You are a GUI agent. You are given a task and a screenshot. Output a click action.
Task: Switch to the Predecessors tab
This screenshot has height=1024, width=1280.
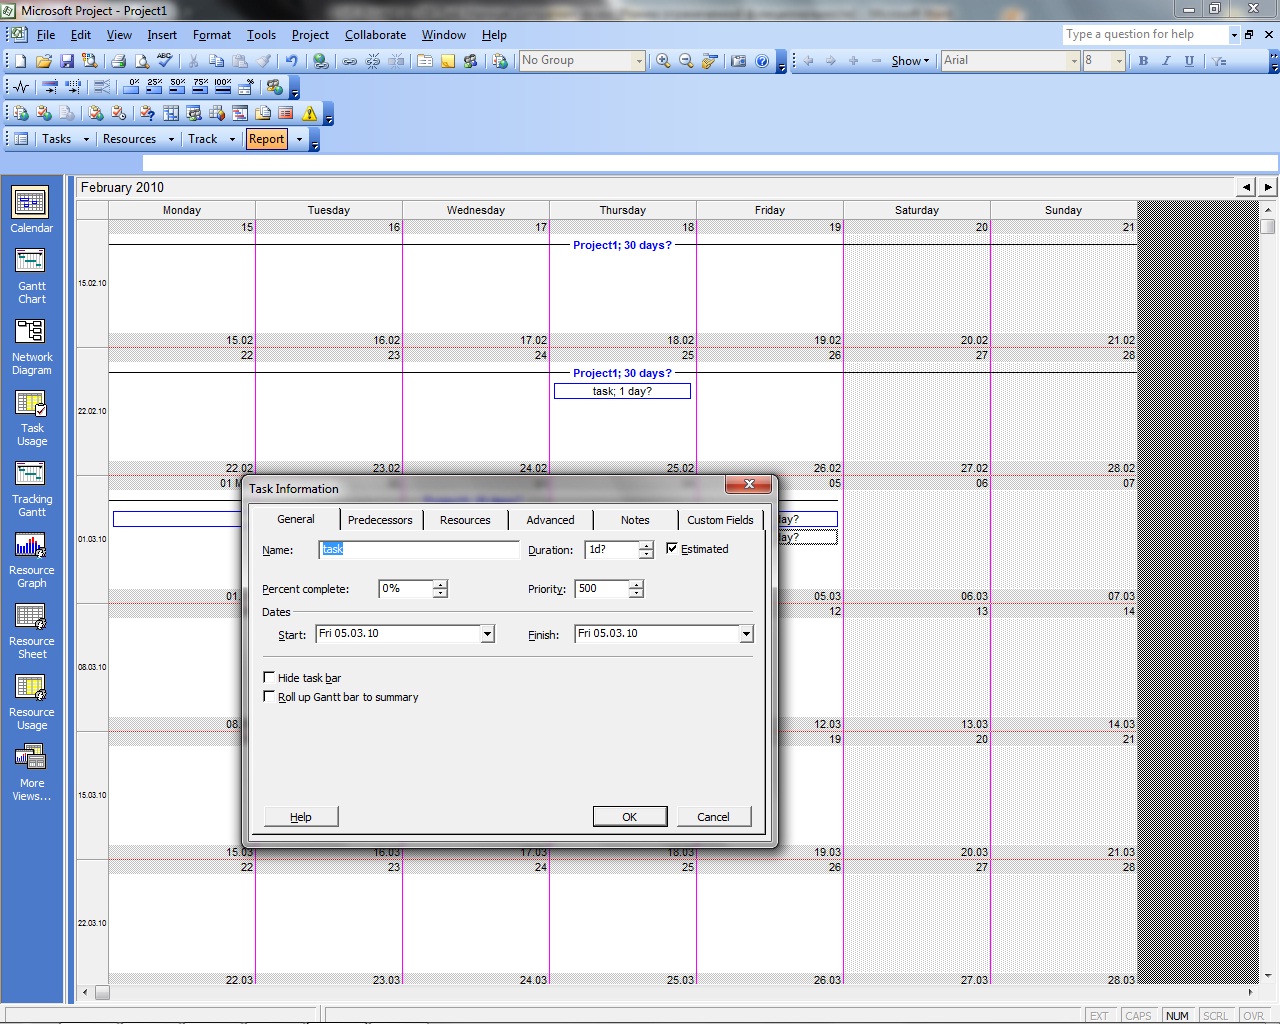(380, 520)
